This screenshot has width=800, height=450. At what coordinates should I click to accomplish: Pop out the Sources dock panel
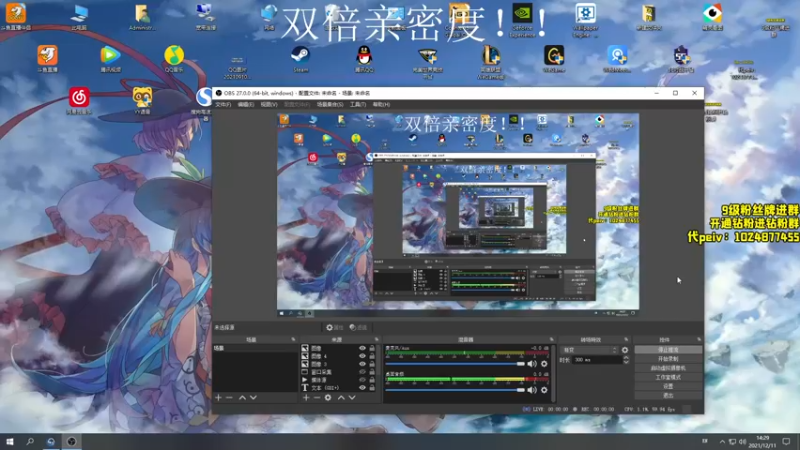[x=377, y=339]
